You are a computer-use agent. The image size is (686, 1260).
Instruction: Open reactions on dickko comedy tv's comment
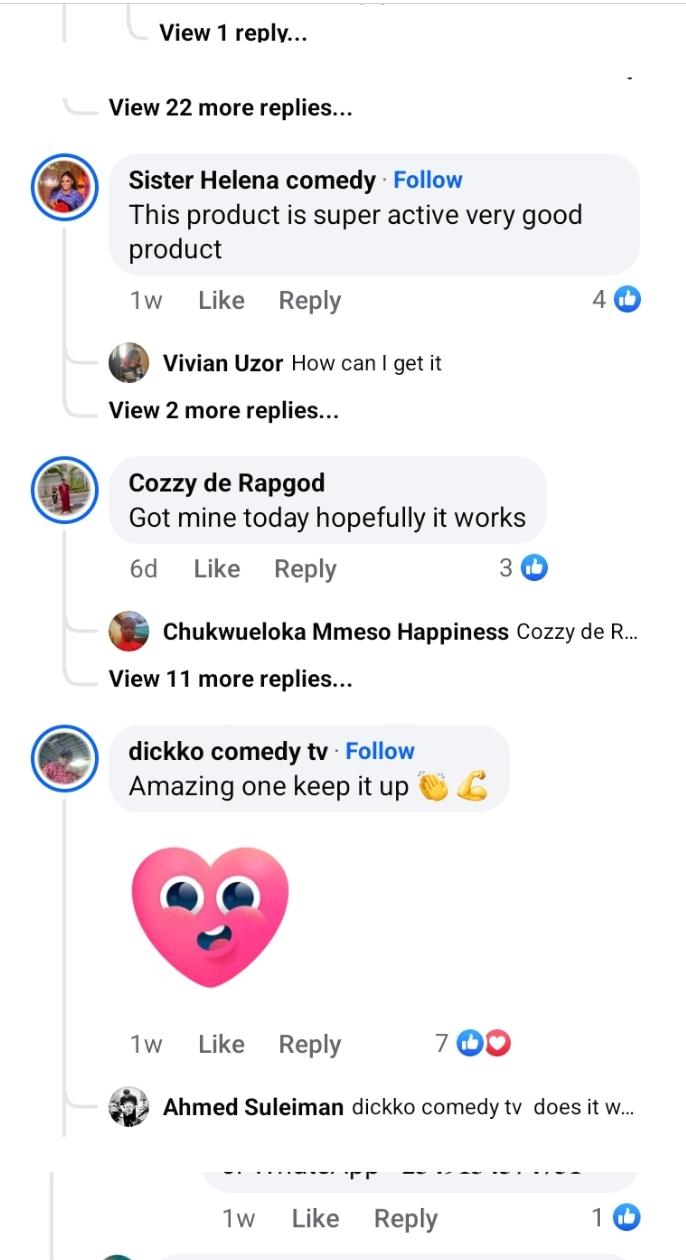pyautogui.click(x=483, y=1043)
